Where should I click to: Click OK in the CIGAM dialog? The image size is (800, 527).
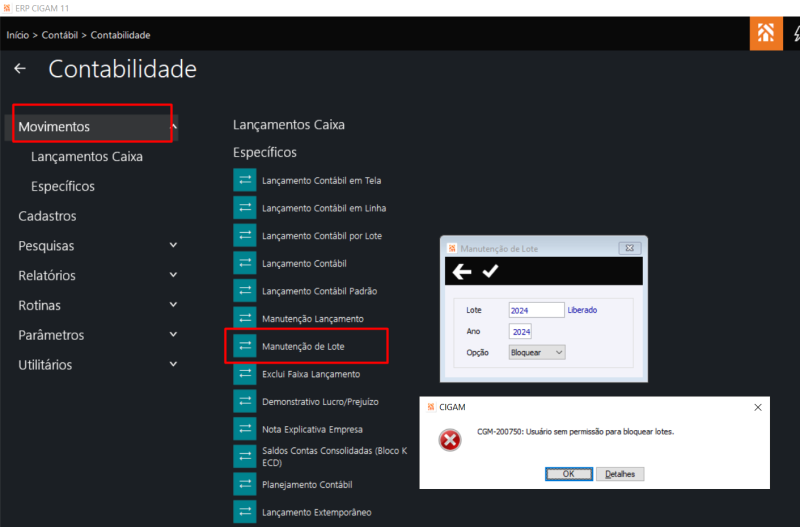[x=569, y=474]
